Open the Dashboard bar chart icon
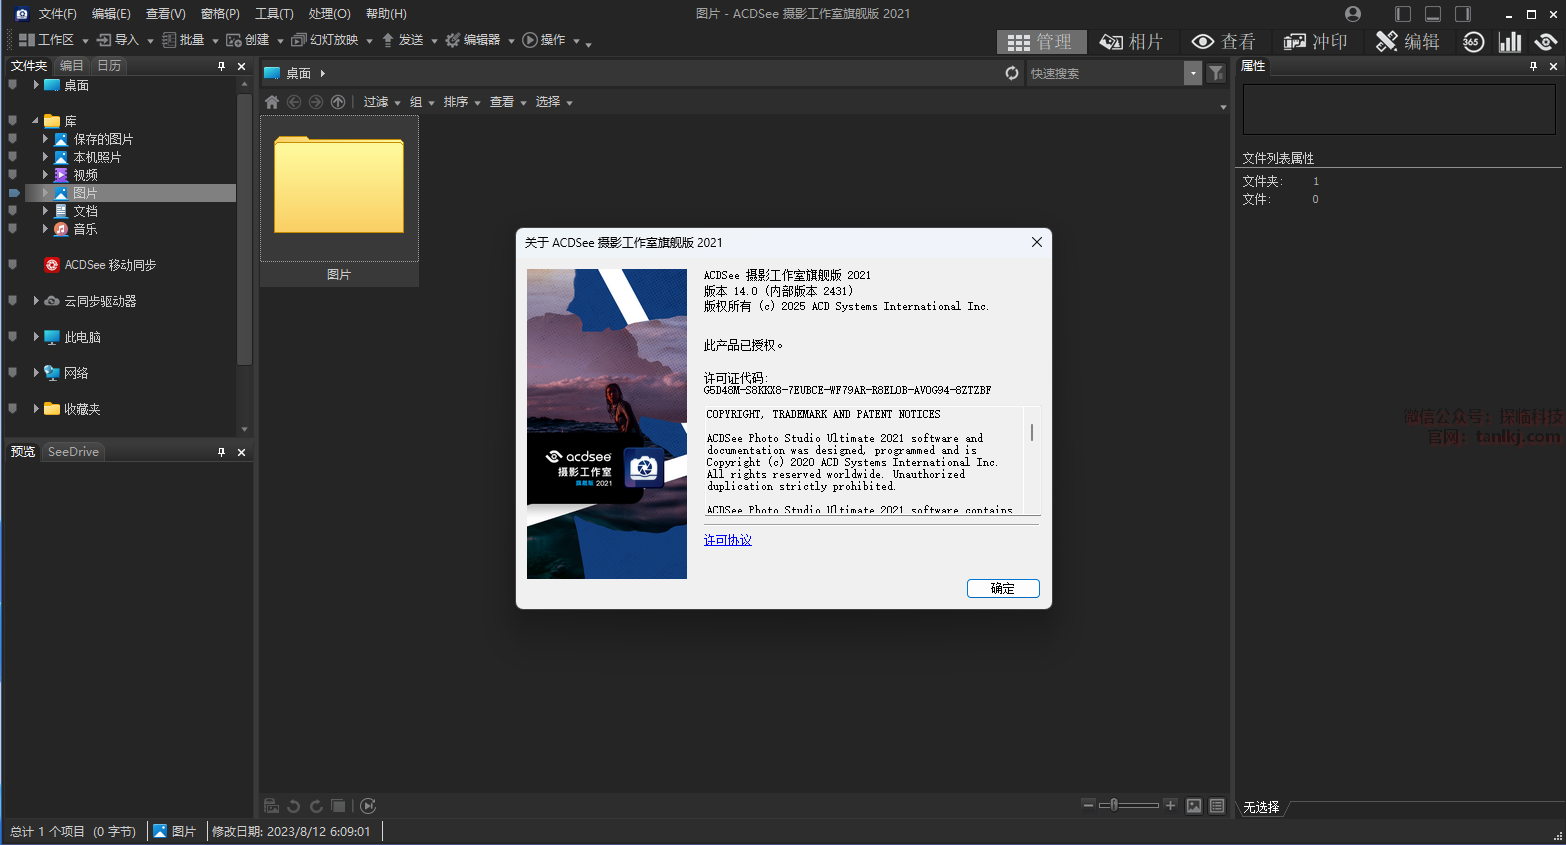Screen dimensions: 1566x845 coord(1510,41)
